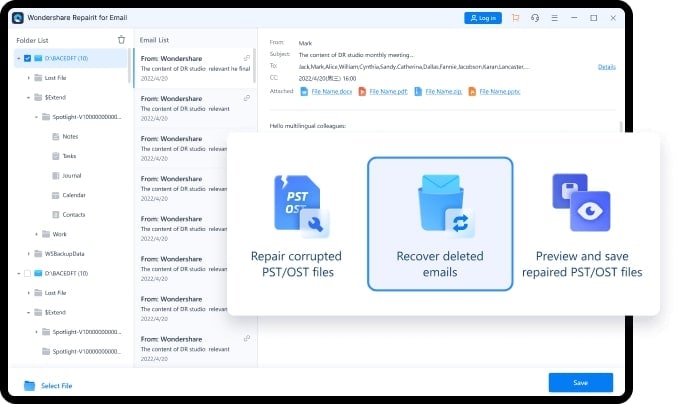Select the Folder List header
Viewport: 678px width, 404px height.
click(32, 40)
